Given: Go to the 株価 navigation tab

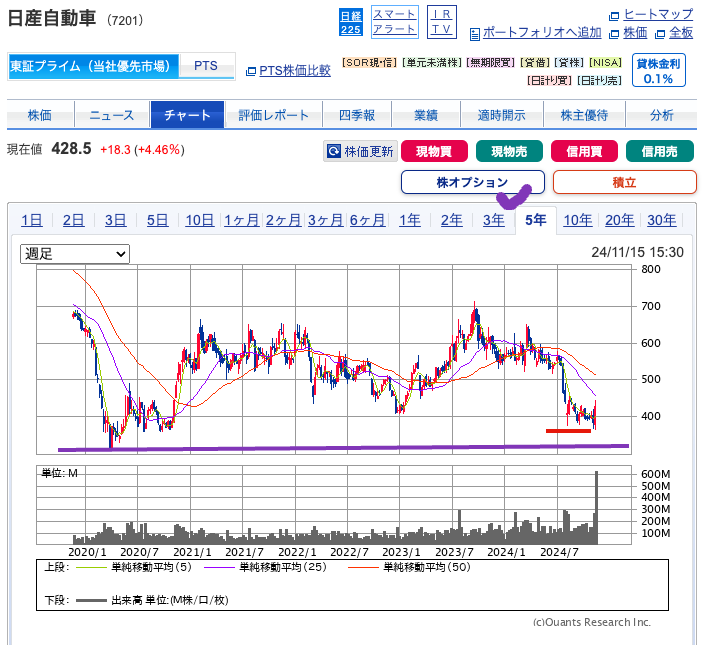Looking at the screenshot, I should pyautogui.click(x=40, y=115).
